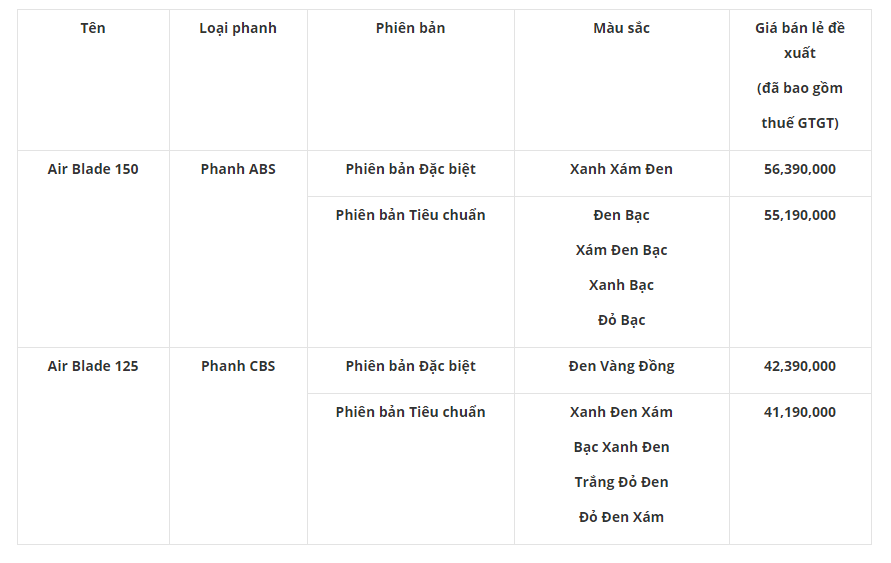Click the Xám Đen Bạc color entry
This screenshot has width=891, height=563.
621,250
